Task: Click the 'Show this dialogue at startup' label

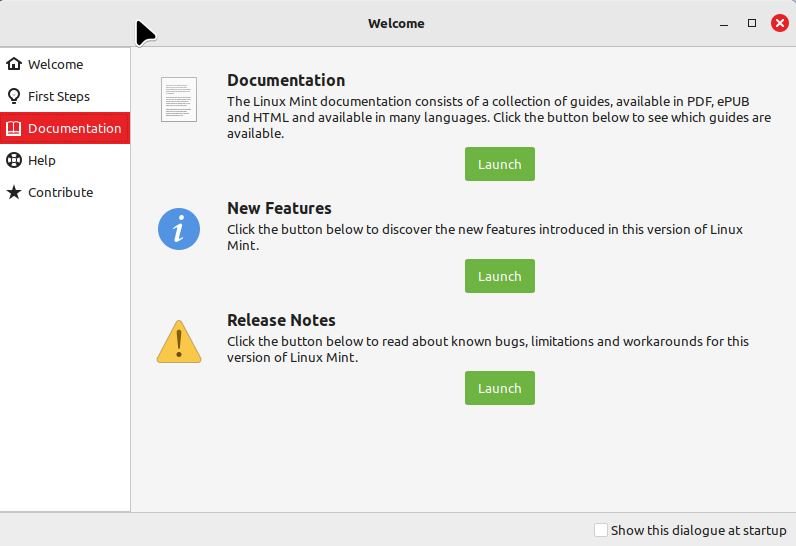Action: point(699,530)
